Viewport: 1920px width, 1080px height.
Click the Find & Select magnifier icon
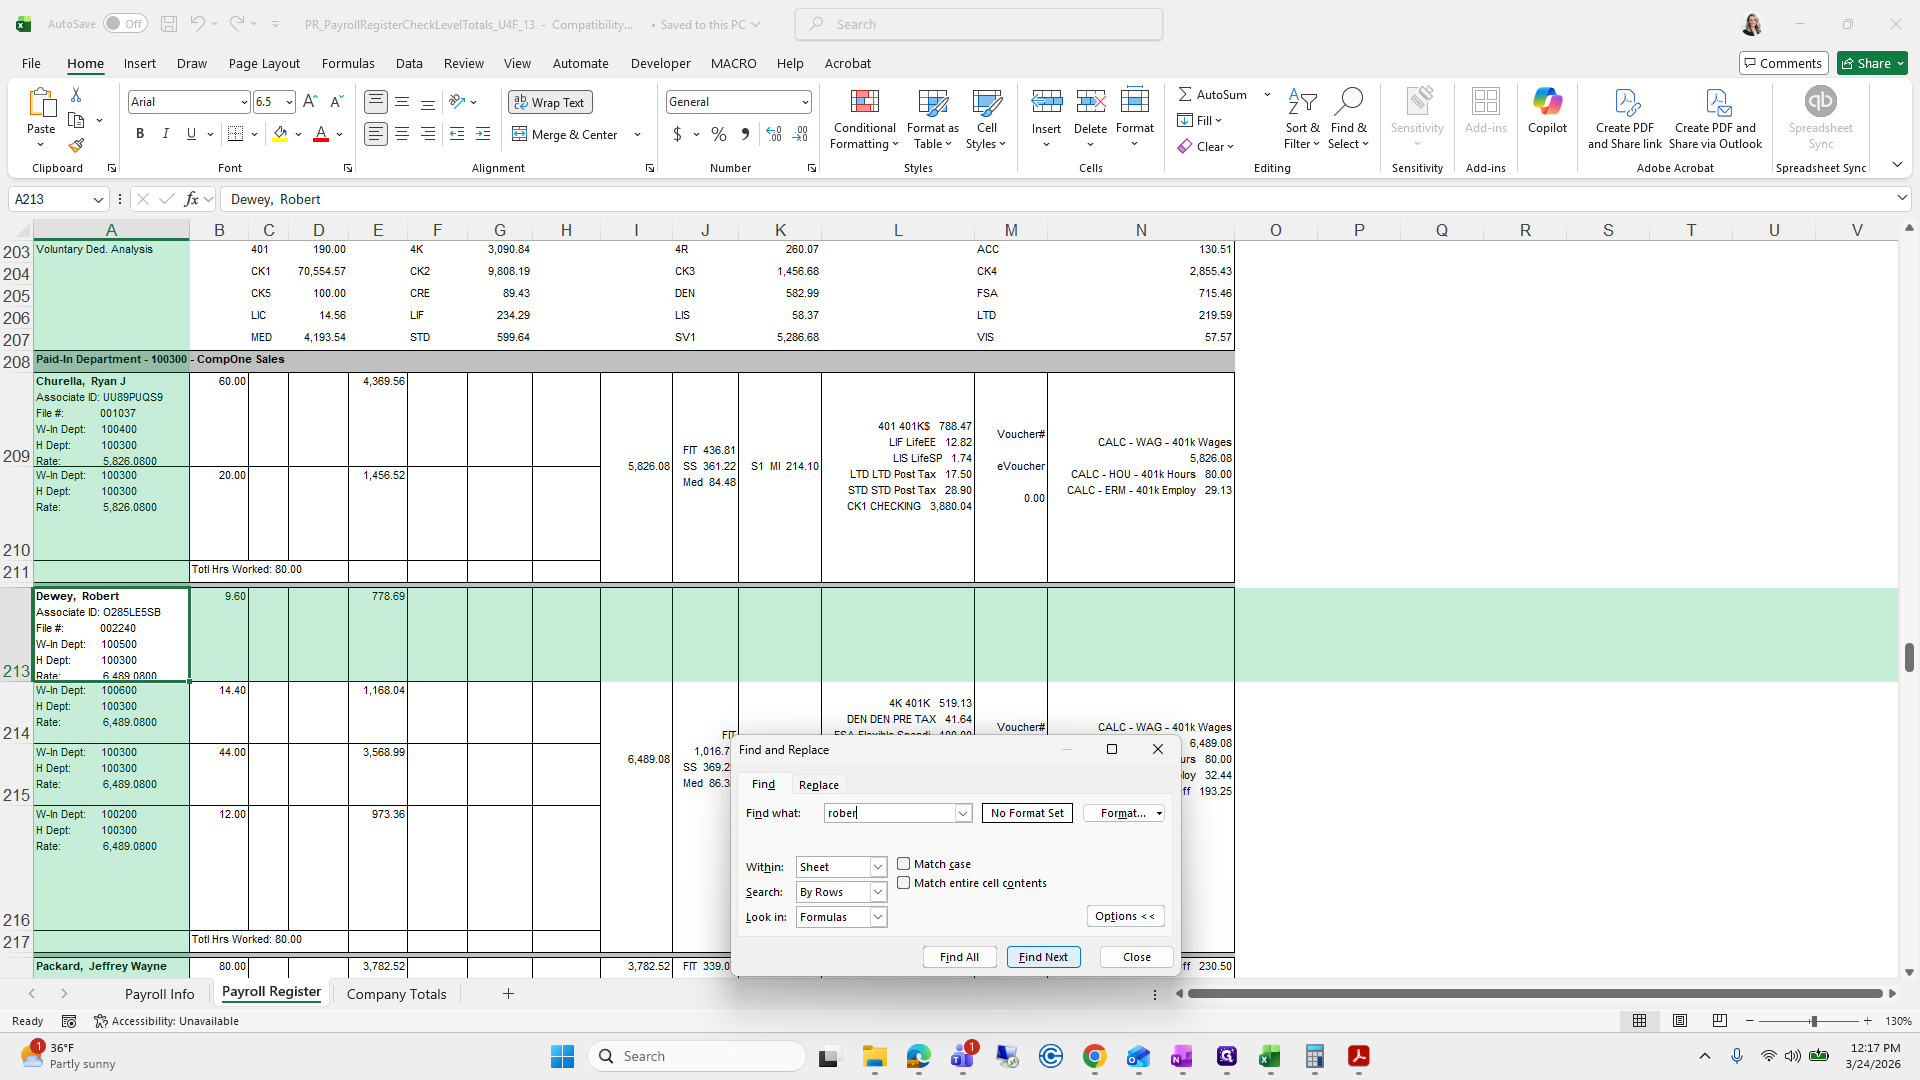[x=1348, y=102]
